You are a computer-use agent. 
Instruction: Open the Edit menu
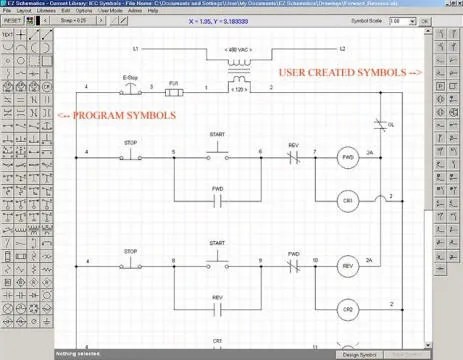click(66, 11)
